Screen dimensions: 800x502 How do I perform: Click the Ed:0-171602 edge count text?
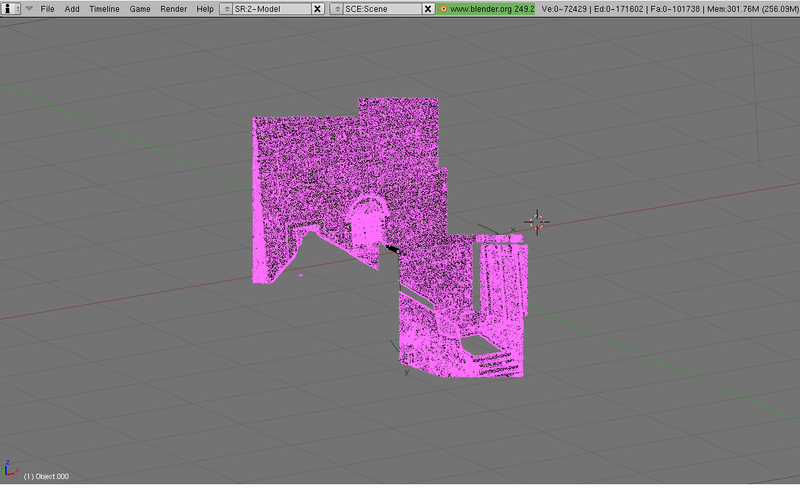pyautogui.click(x=619, y=9)
